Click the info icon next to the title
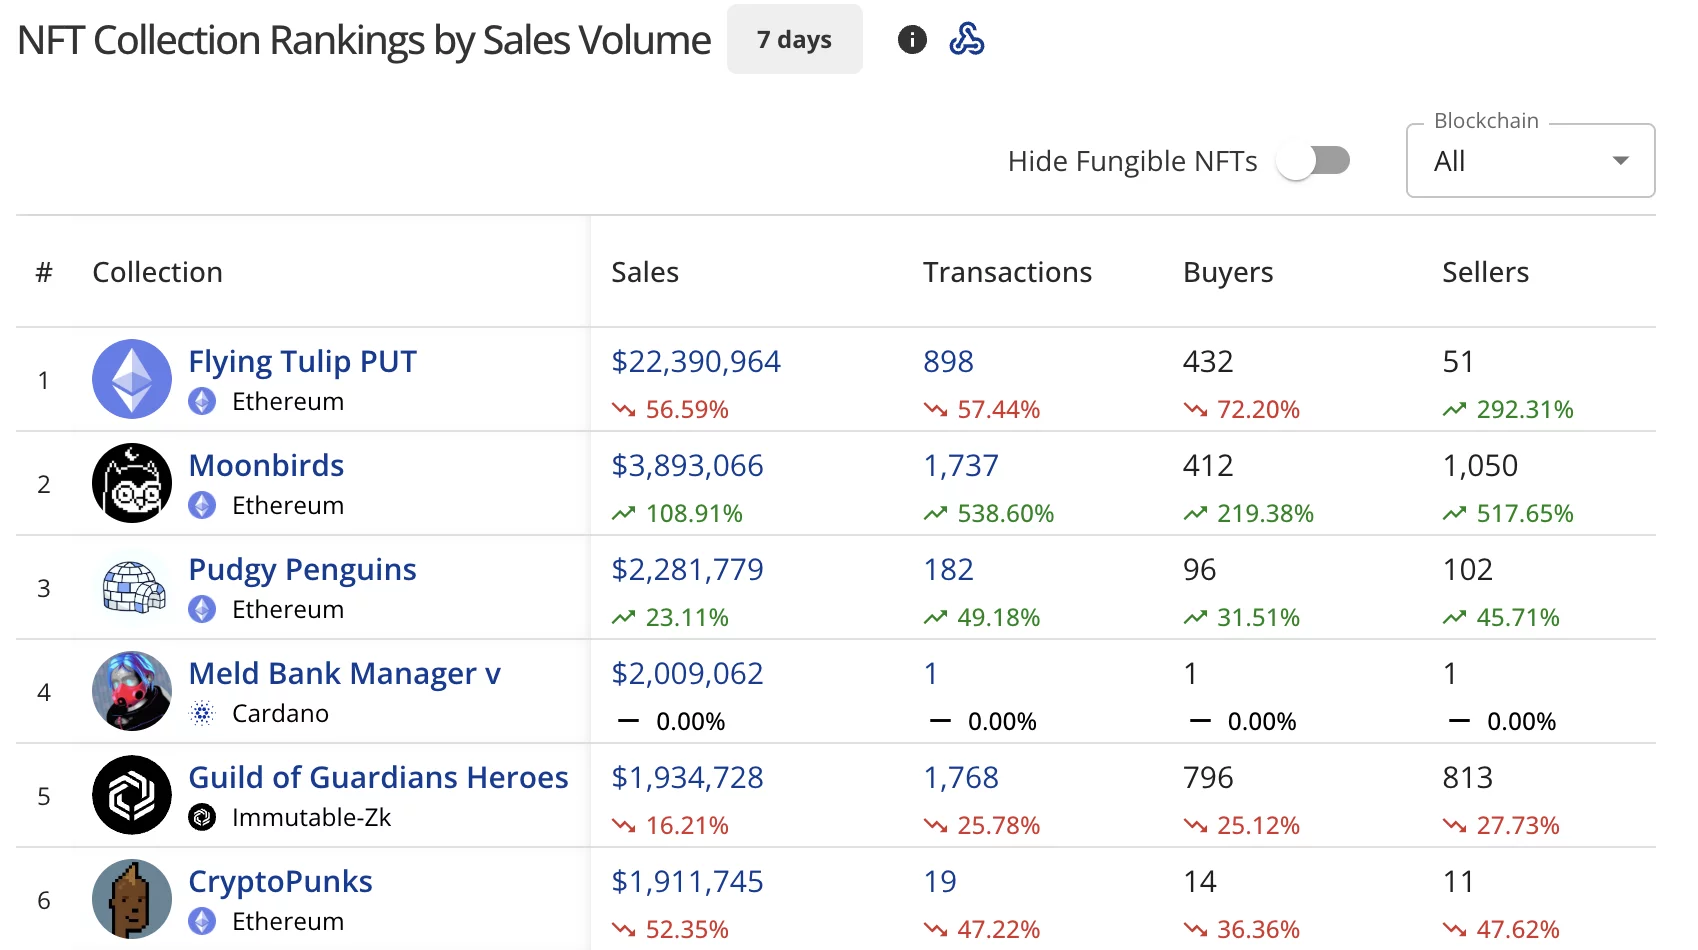The height and width of the screenshot is (950, 1698). point(911,40)
